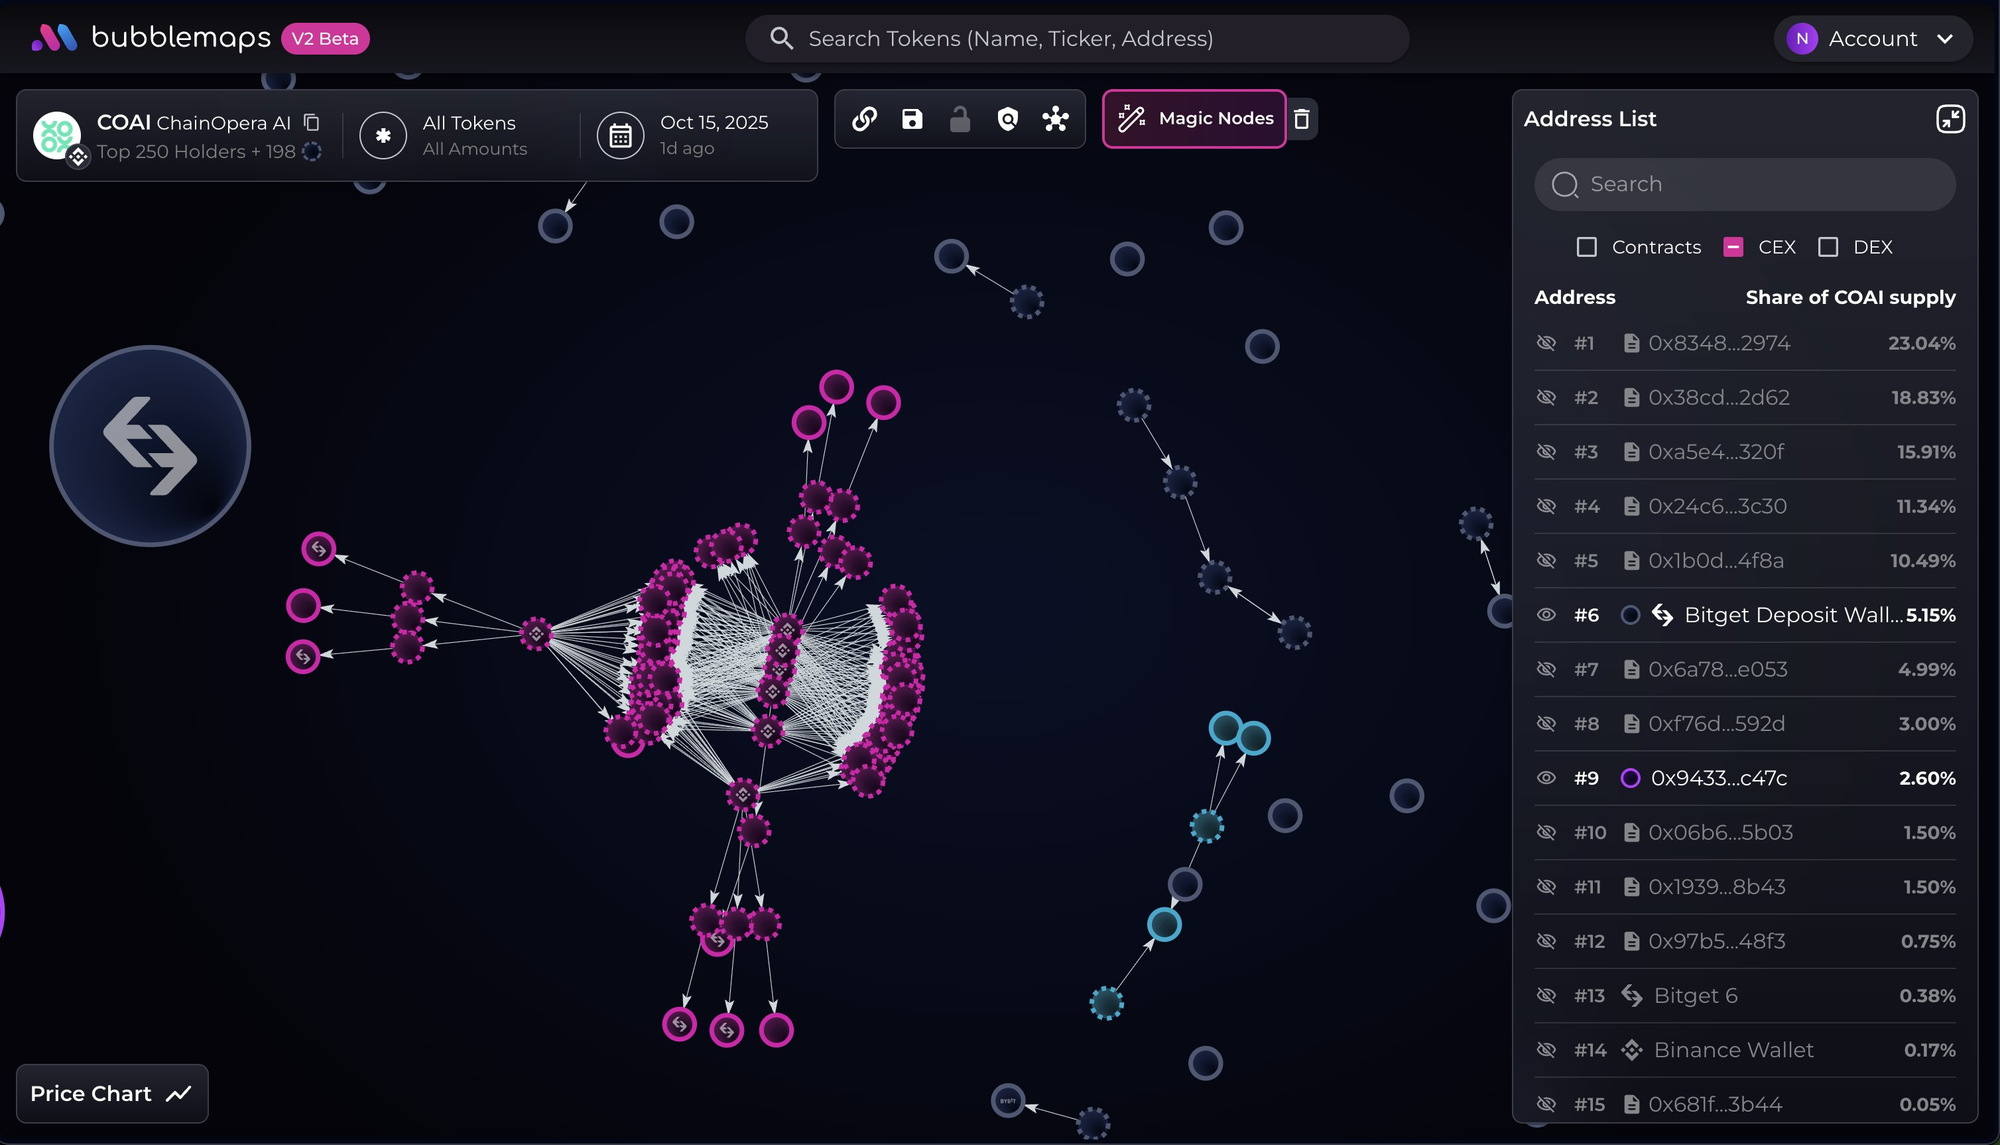Delete magic nodes with trash icon

click(1302, 120)
